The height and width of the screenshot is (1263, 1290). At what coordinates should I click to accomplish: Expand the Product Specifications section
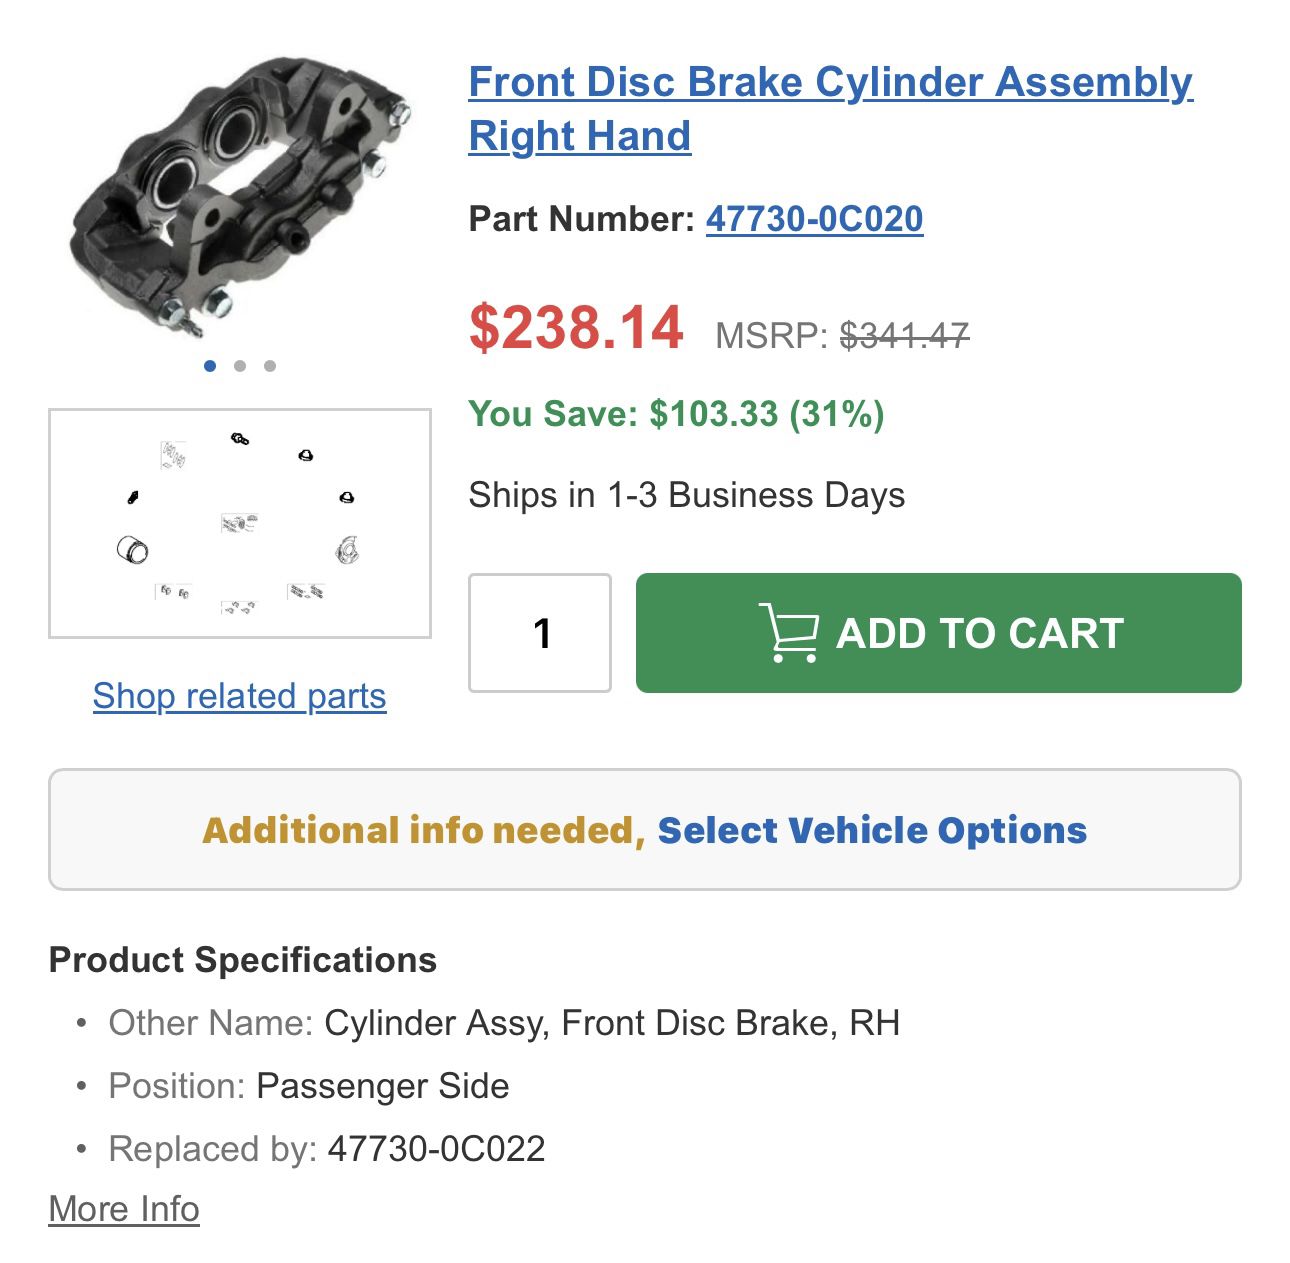tap(243, 960)
